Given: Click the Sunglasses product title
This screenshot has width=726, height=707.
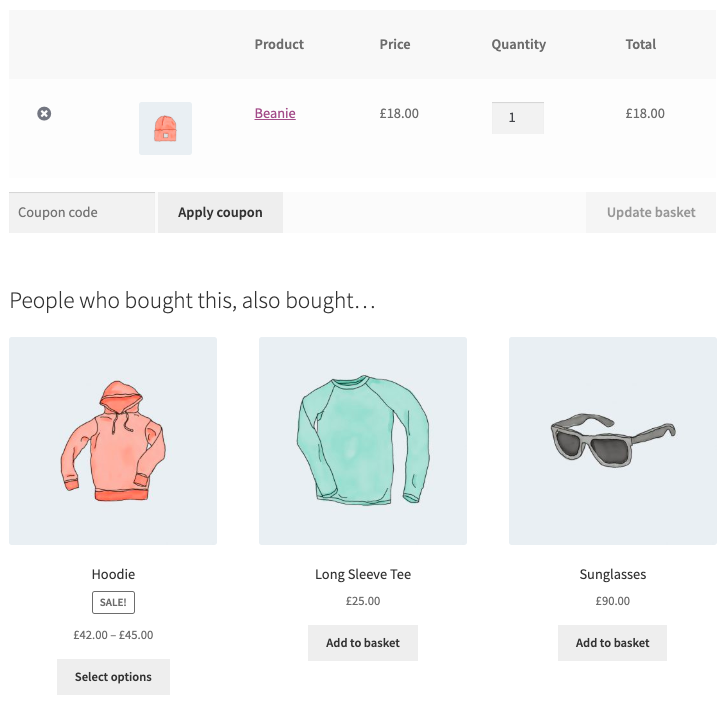Looking at the screenshot, I should coord(613,574).
